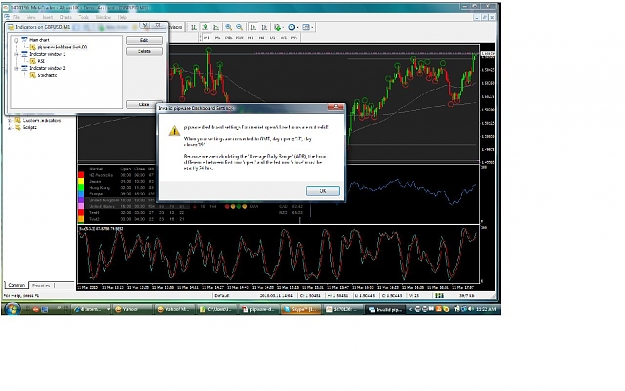
Task: Collapse the Main chart tree node
Action: [x=16, y=40]
